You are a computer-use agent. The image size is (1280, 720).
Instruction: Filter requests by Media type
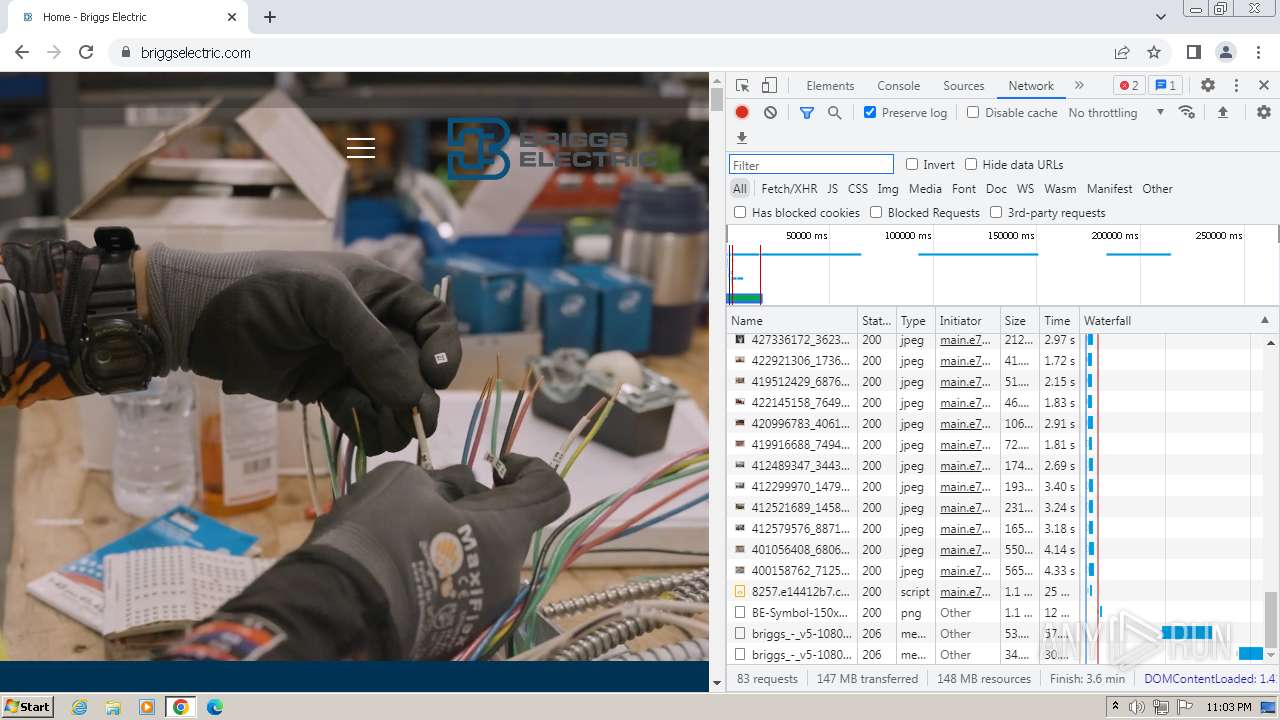[925, 189]
